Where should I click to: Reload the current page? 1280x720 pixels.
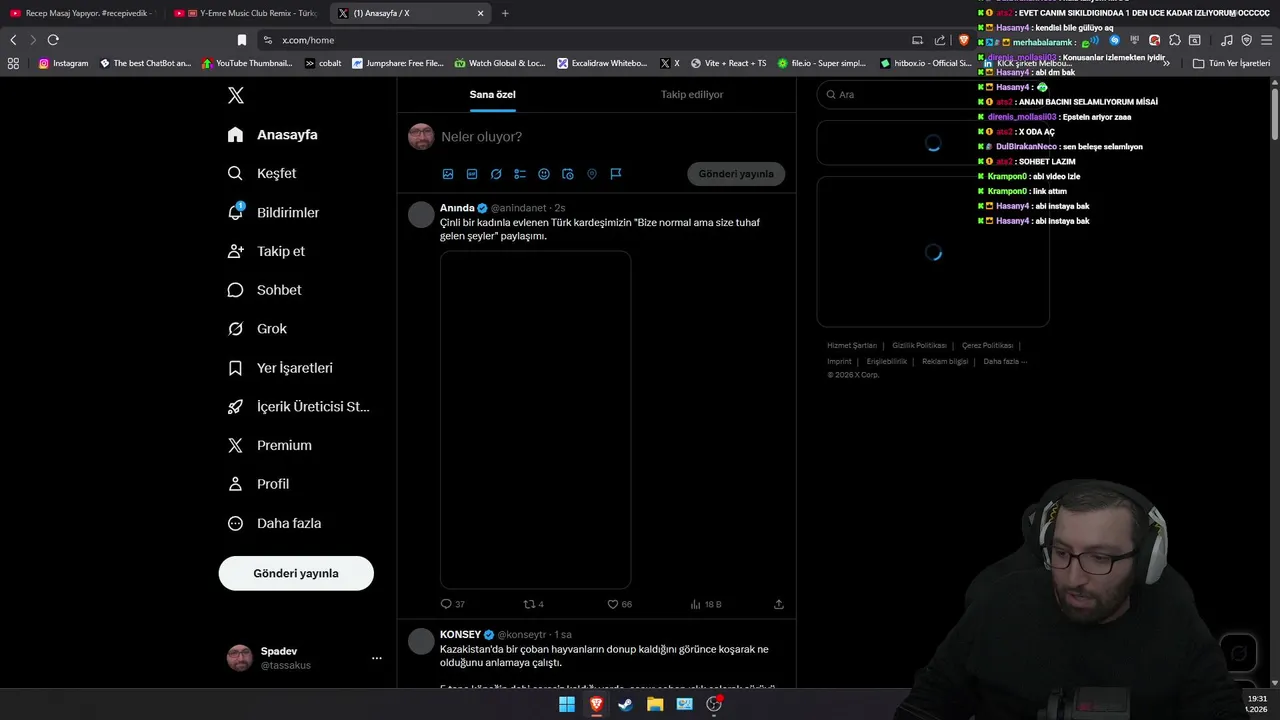pos(53,40)
